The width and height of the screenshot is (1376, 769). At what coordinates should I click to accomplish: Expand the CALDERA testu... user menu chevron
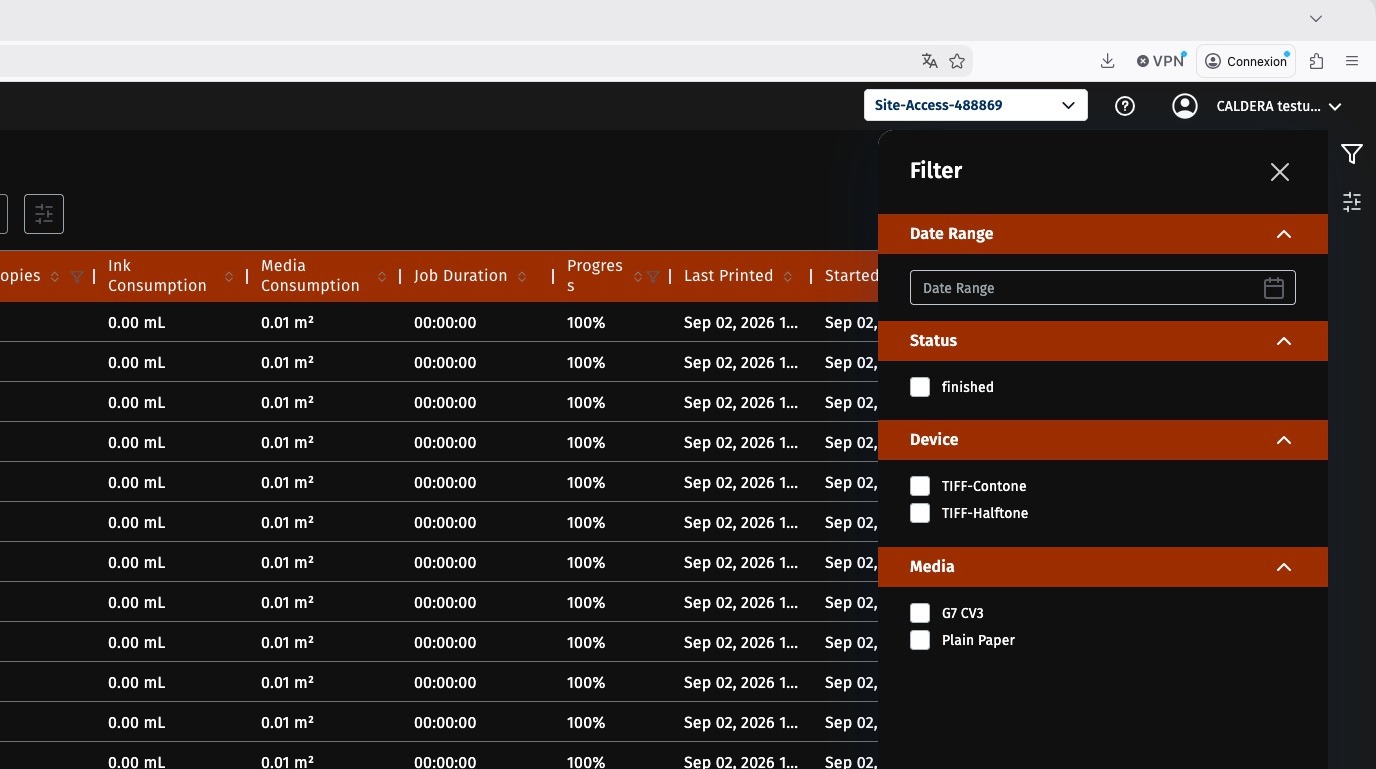(x=1335, y=106)
